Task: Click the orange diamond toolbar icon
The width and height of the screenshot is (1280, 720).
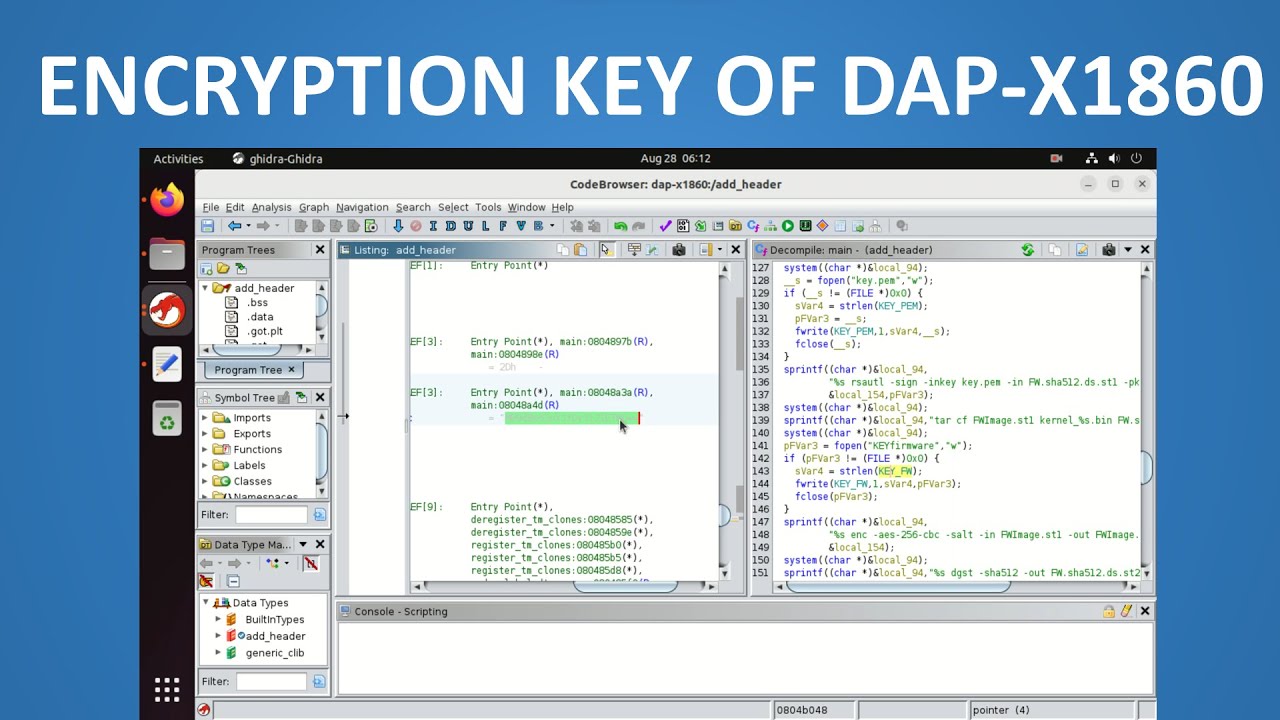Action: [x=822, y=226]
